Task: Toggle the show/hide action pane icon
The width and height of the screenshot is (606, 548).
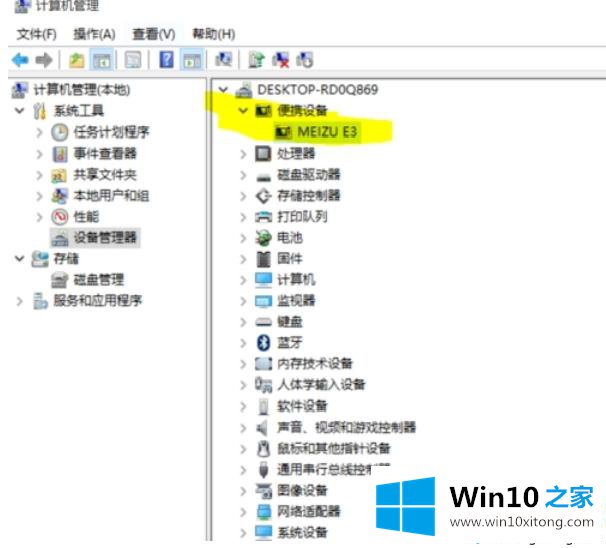Action: pos(192,60)
